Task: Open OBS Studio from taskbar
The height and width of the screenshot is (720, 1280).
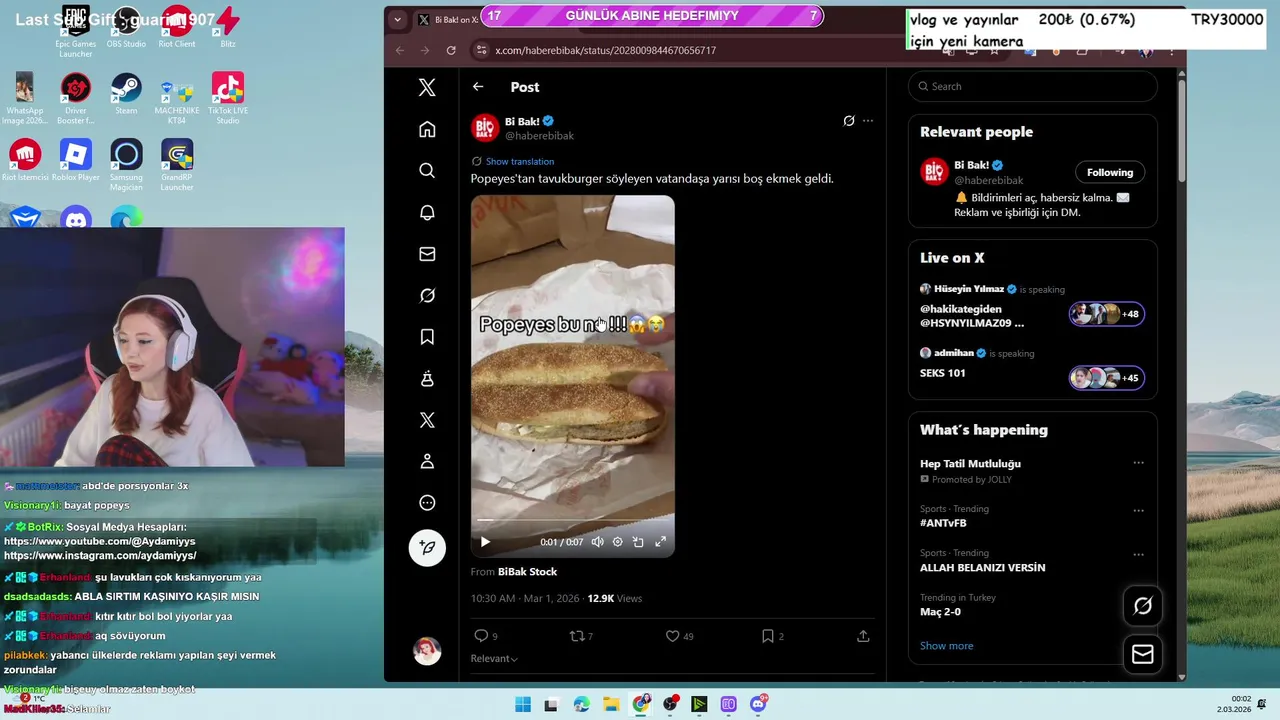Action: (670, 704)
